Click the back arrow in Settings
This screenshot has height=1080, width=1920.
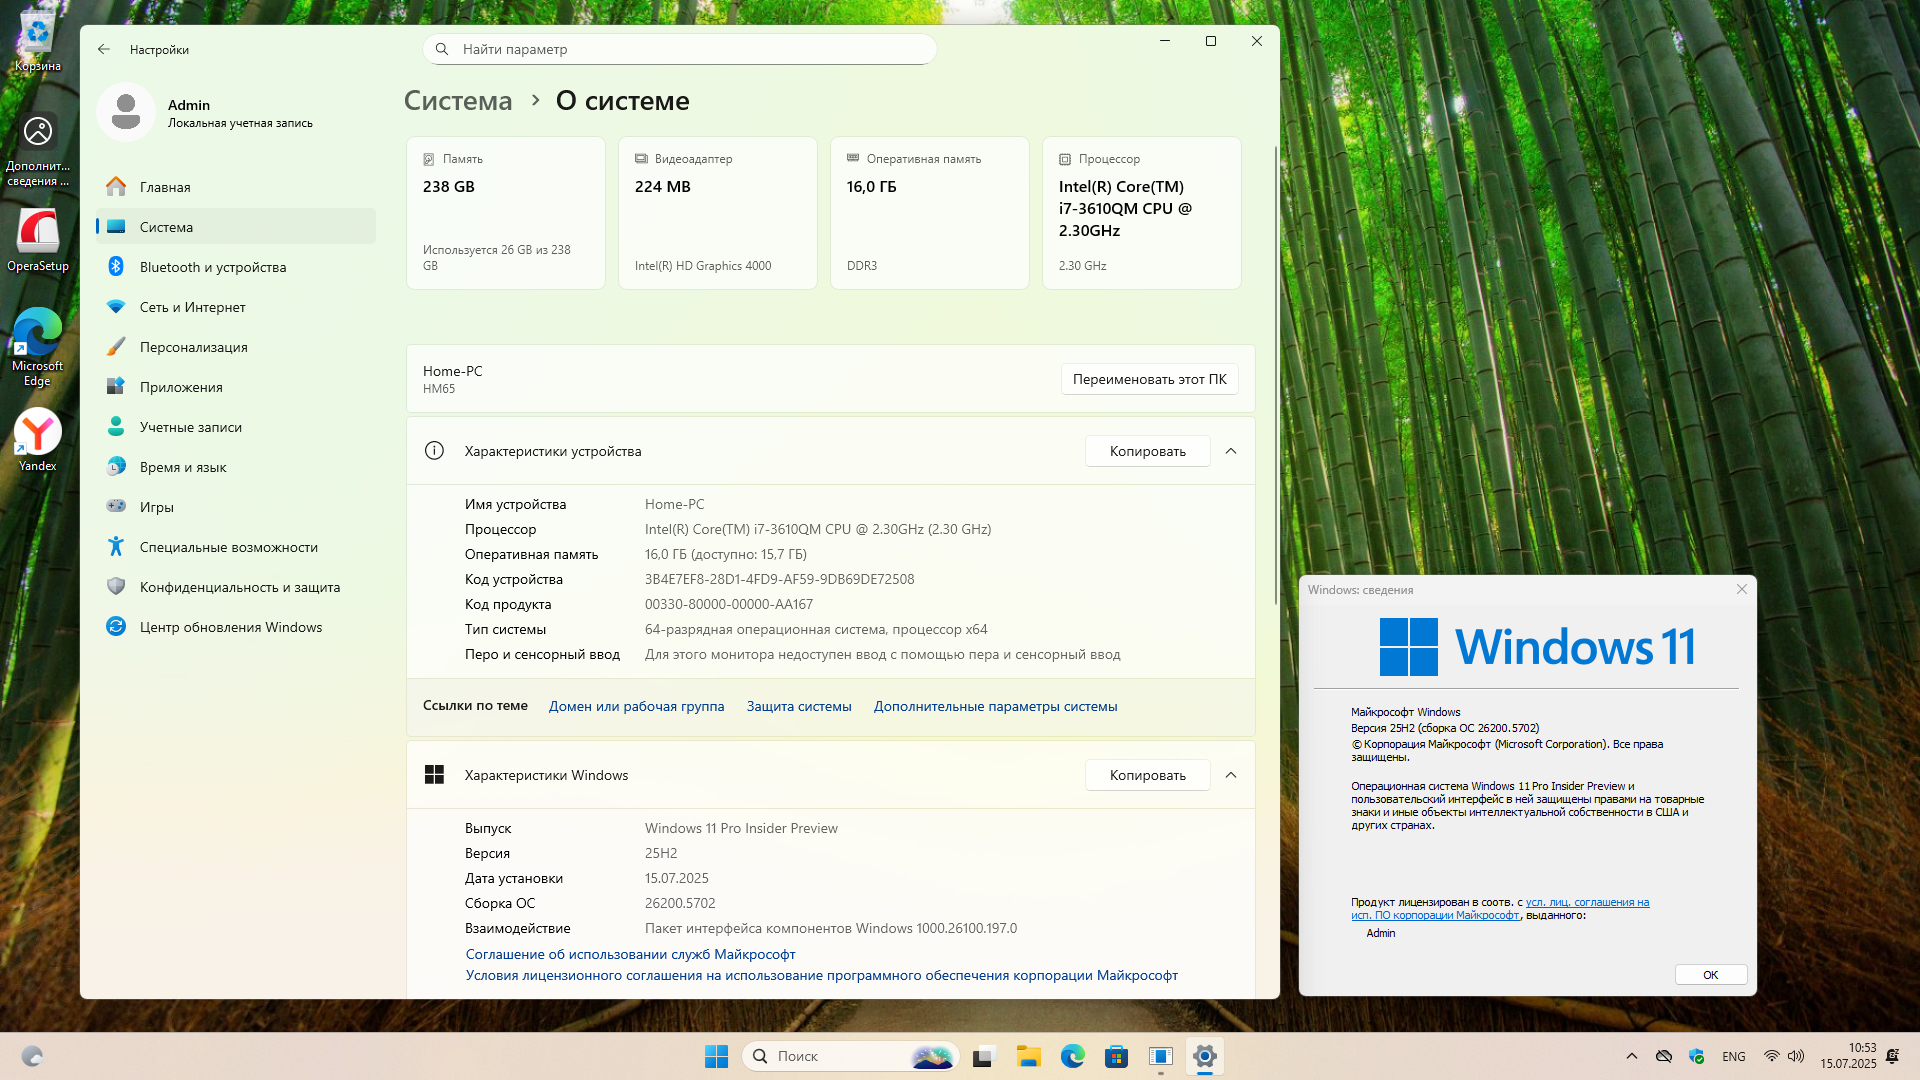pos(104,49)
